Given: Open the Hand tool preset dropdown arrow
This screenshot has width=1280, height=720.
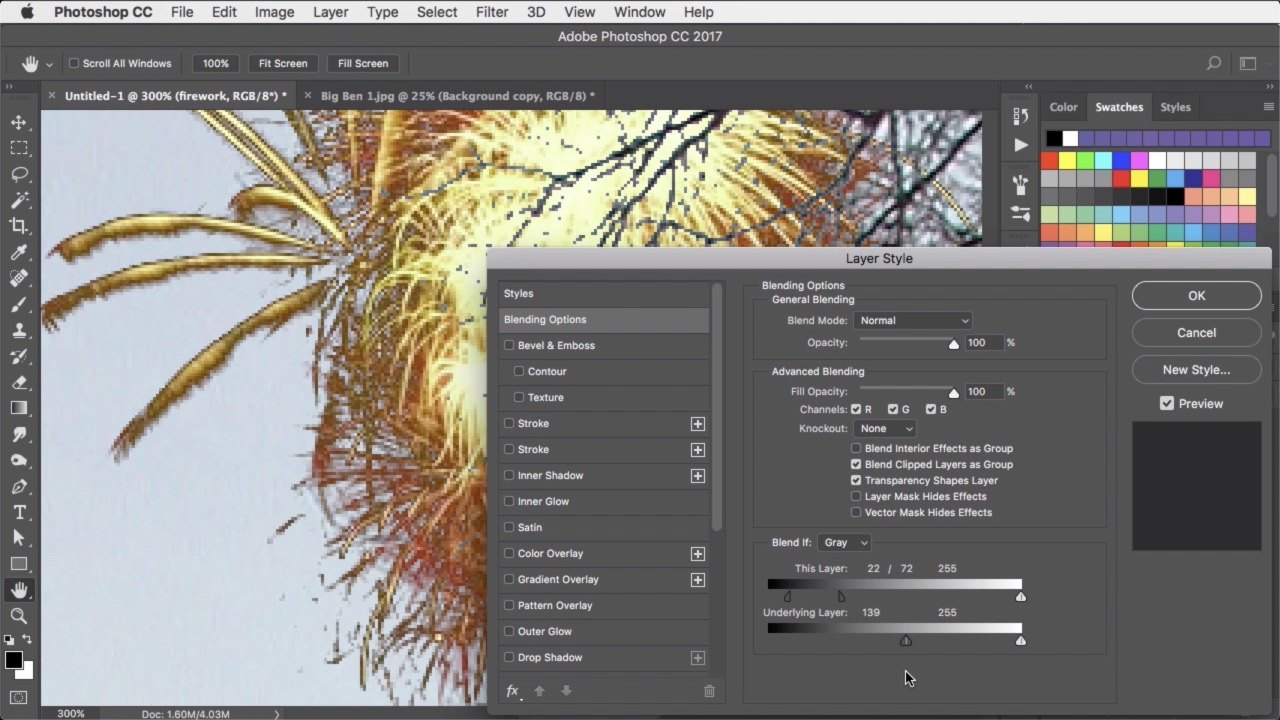Looking at the screenshot, I should point(49,64).
